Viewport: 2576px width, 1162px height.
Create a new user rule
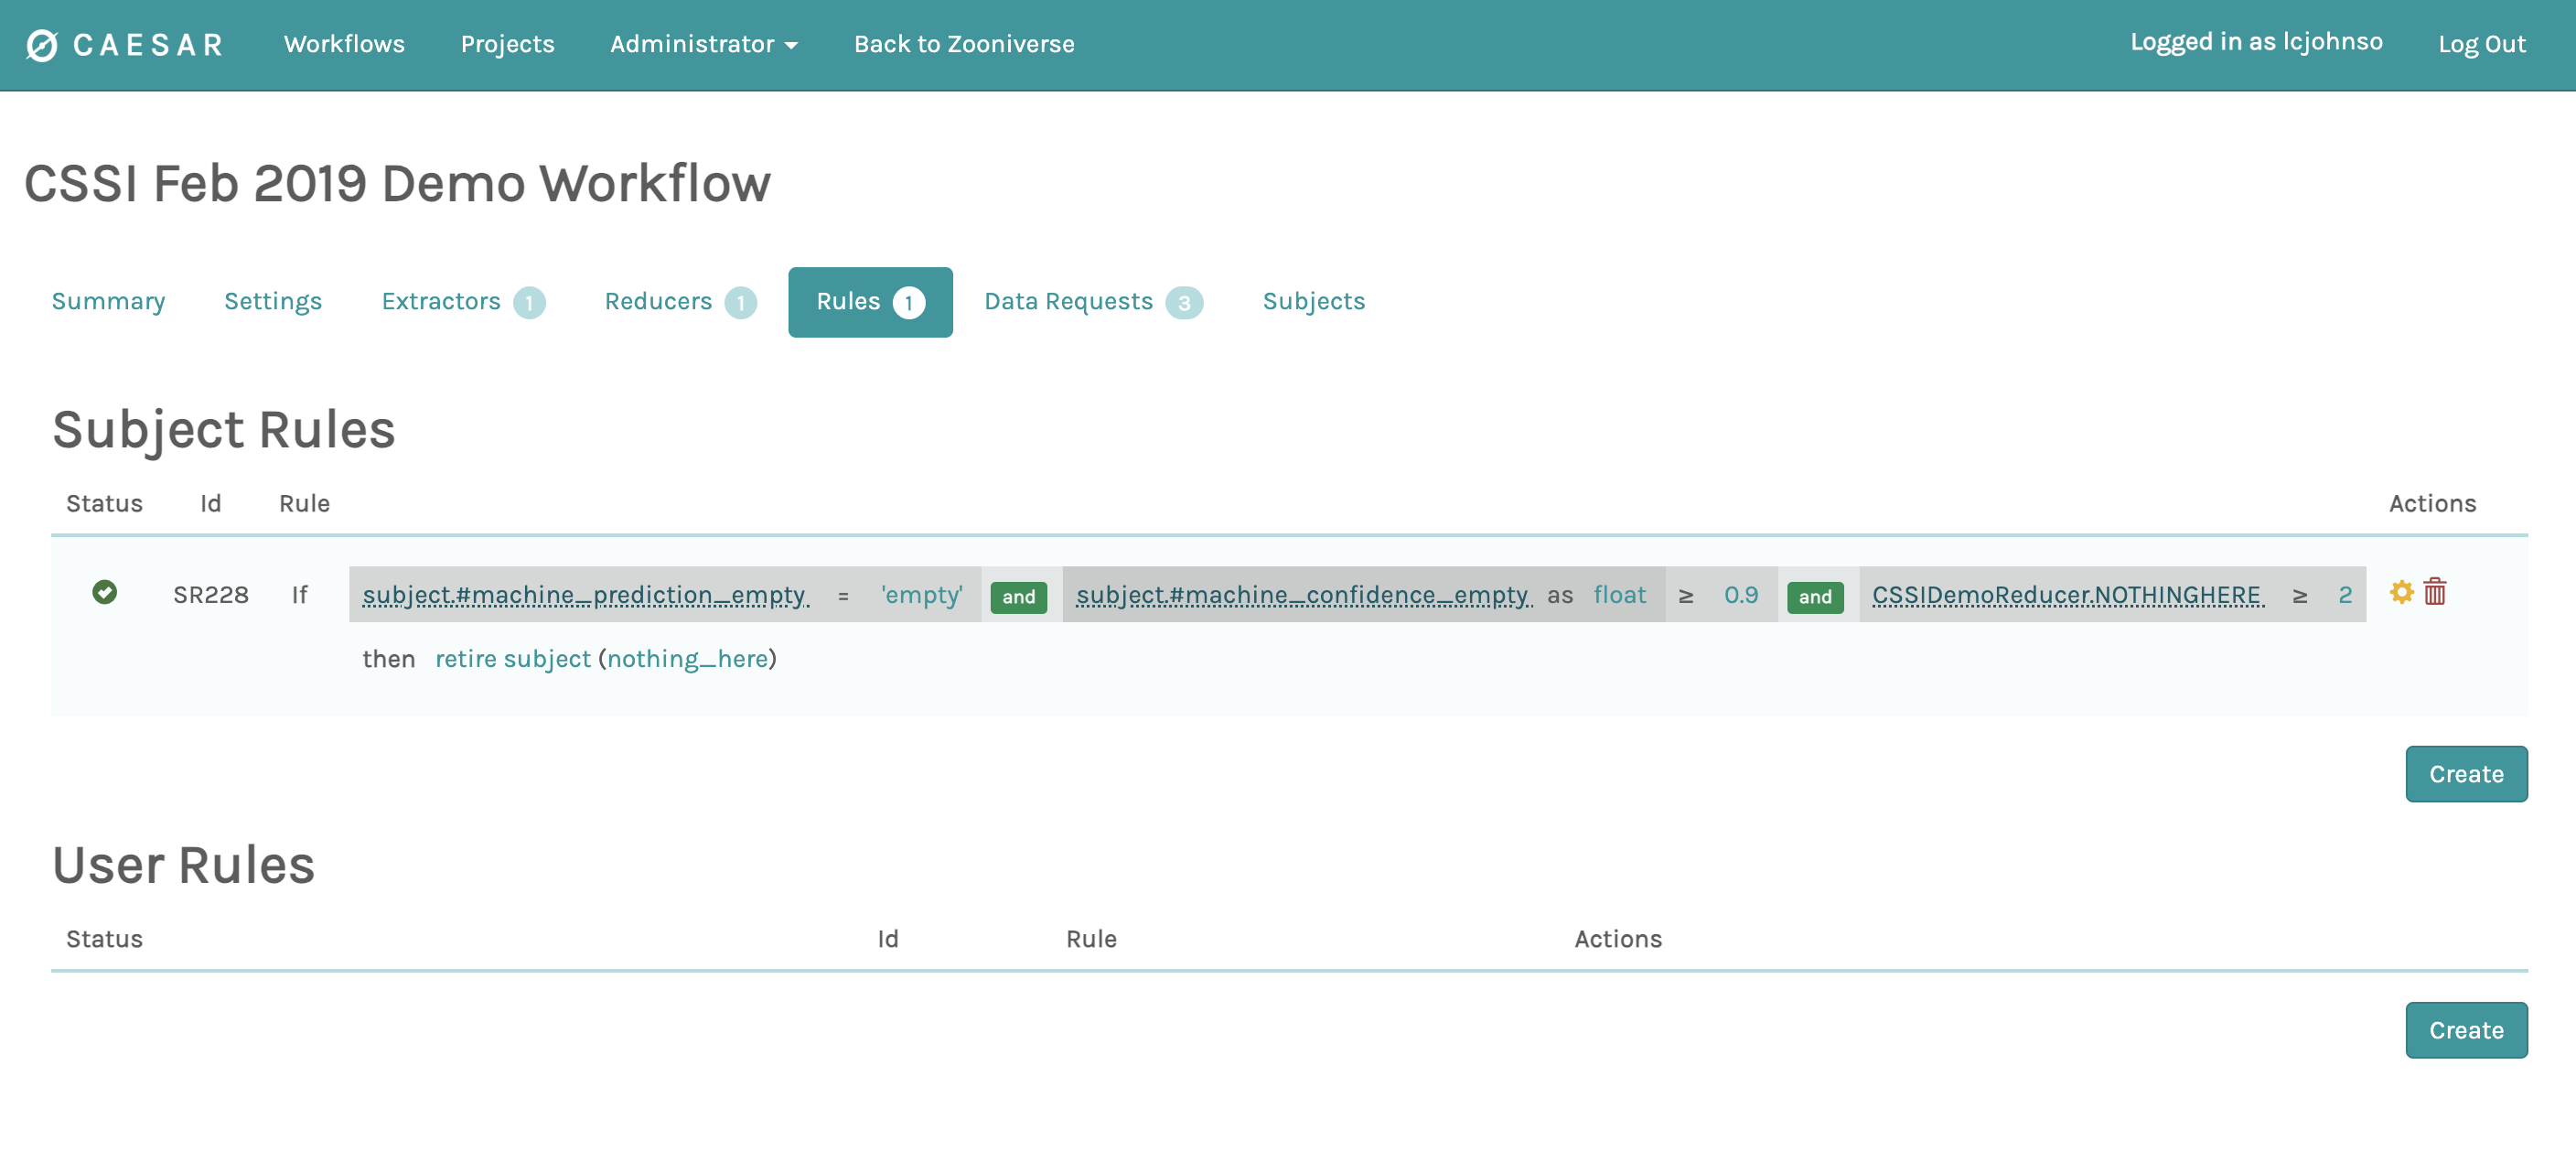(x=2465, y=1029)
